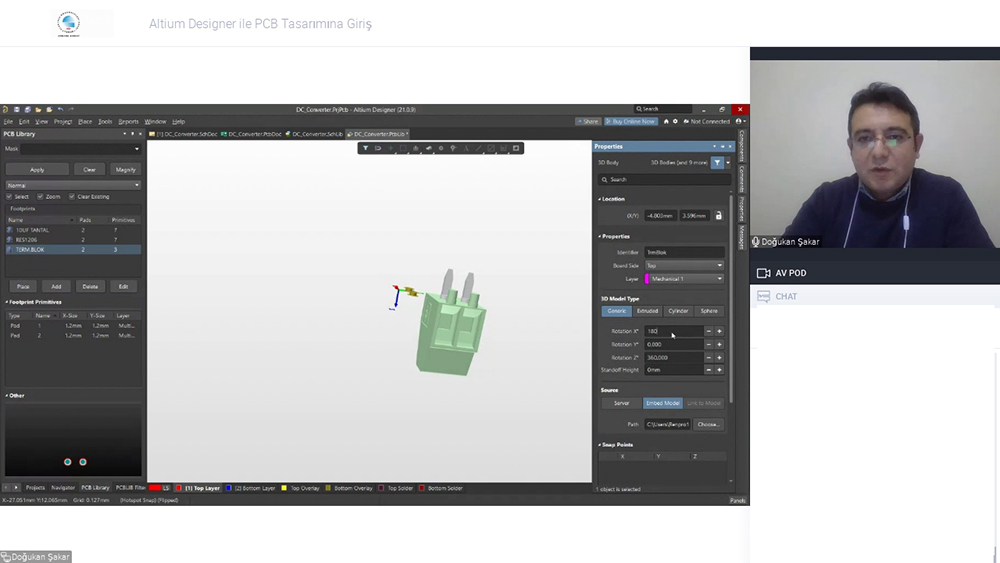Select the TERM BLOK footprint row
This screenshot has width=1000, height=563.
[x=73, y=249]
